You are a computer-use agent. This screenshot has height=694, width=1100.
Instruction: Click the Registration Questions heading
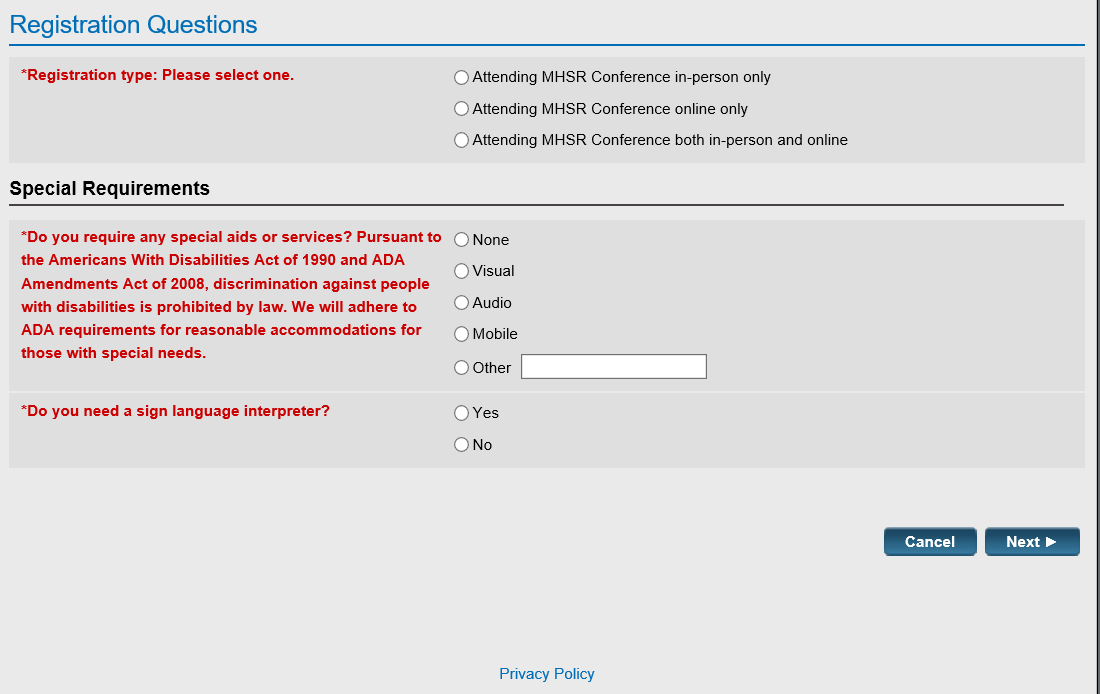click(133, 25)
